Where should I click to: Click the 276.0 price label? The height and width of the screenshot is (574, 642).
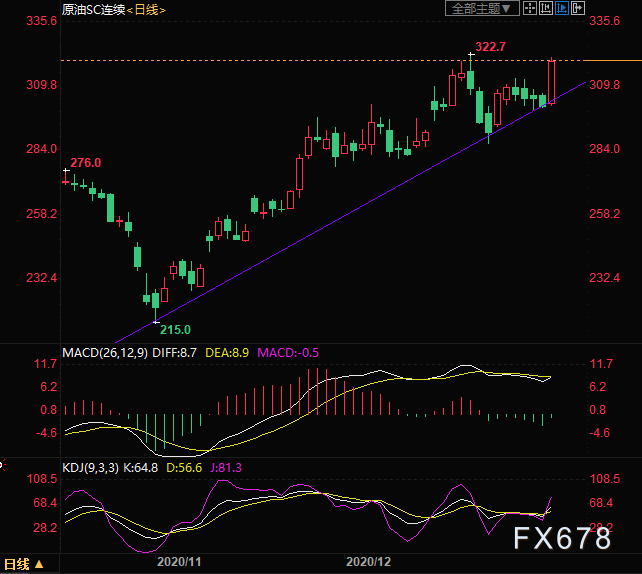click(x=86, y=163)
